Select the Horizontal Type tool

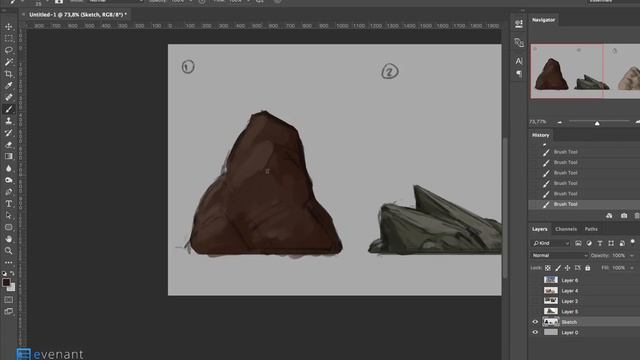click(x=9, y=204)
